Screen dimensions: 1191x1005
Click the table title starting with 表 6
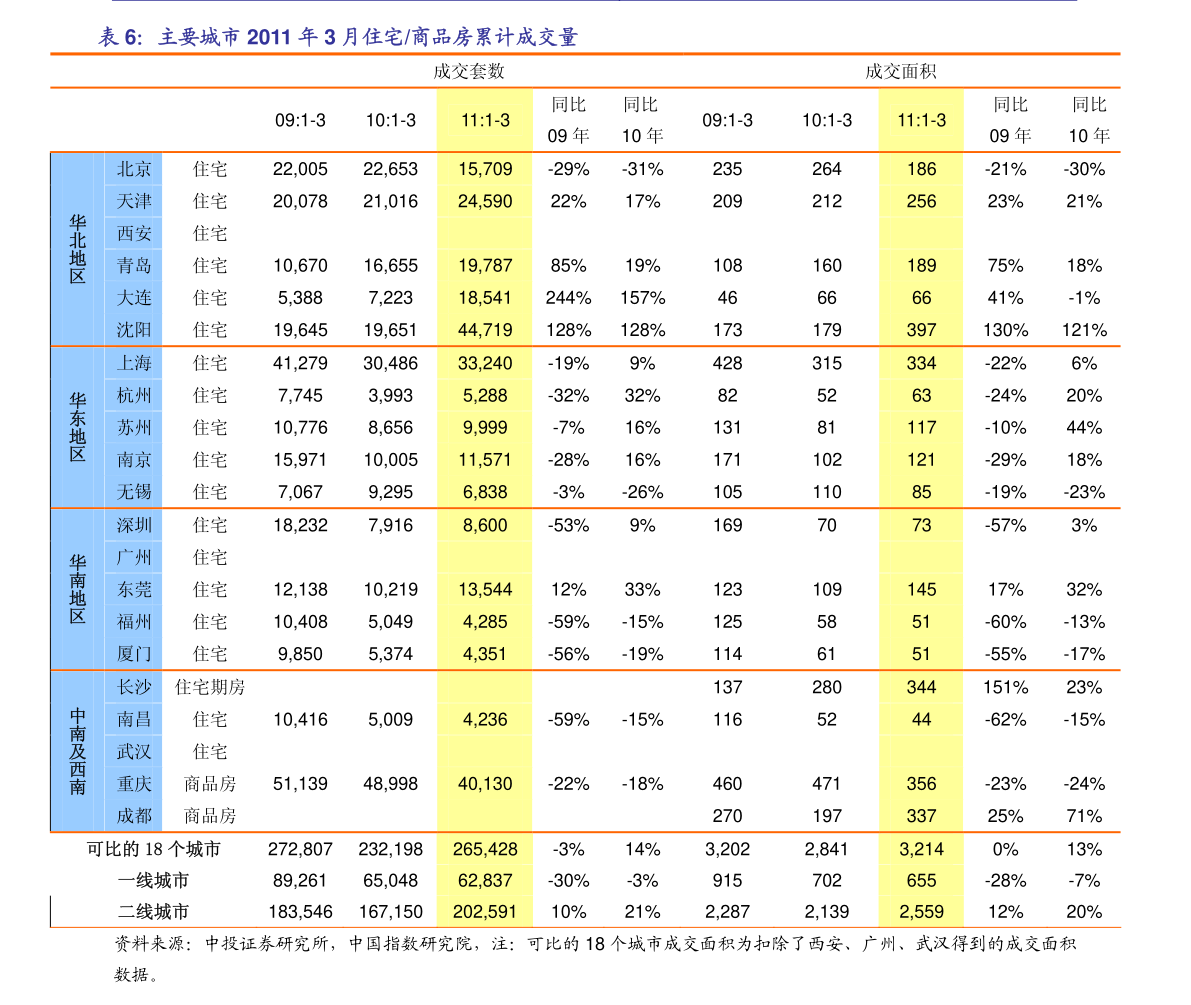click(x=337, y=38)
